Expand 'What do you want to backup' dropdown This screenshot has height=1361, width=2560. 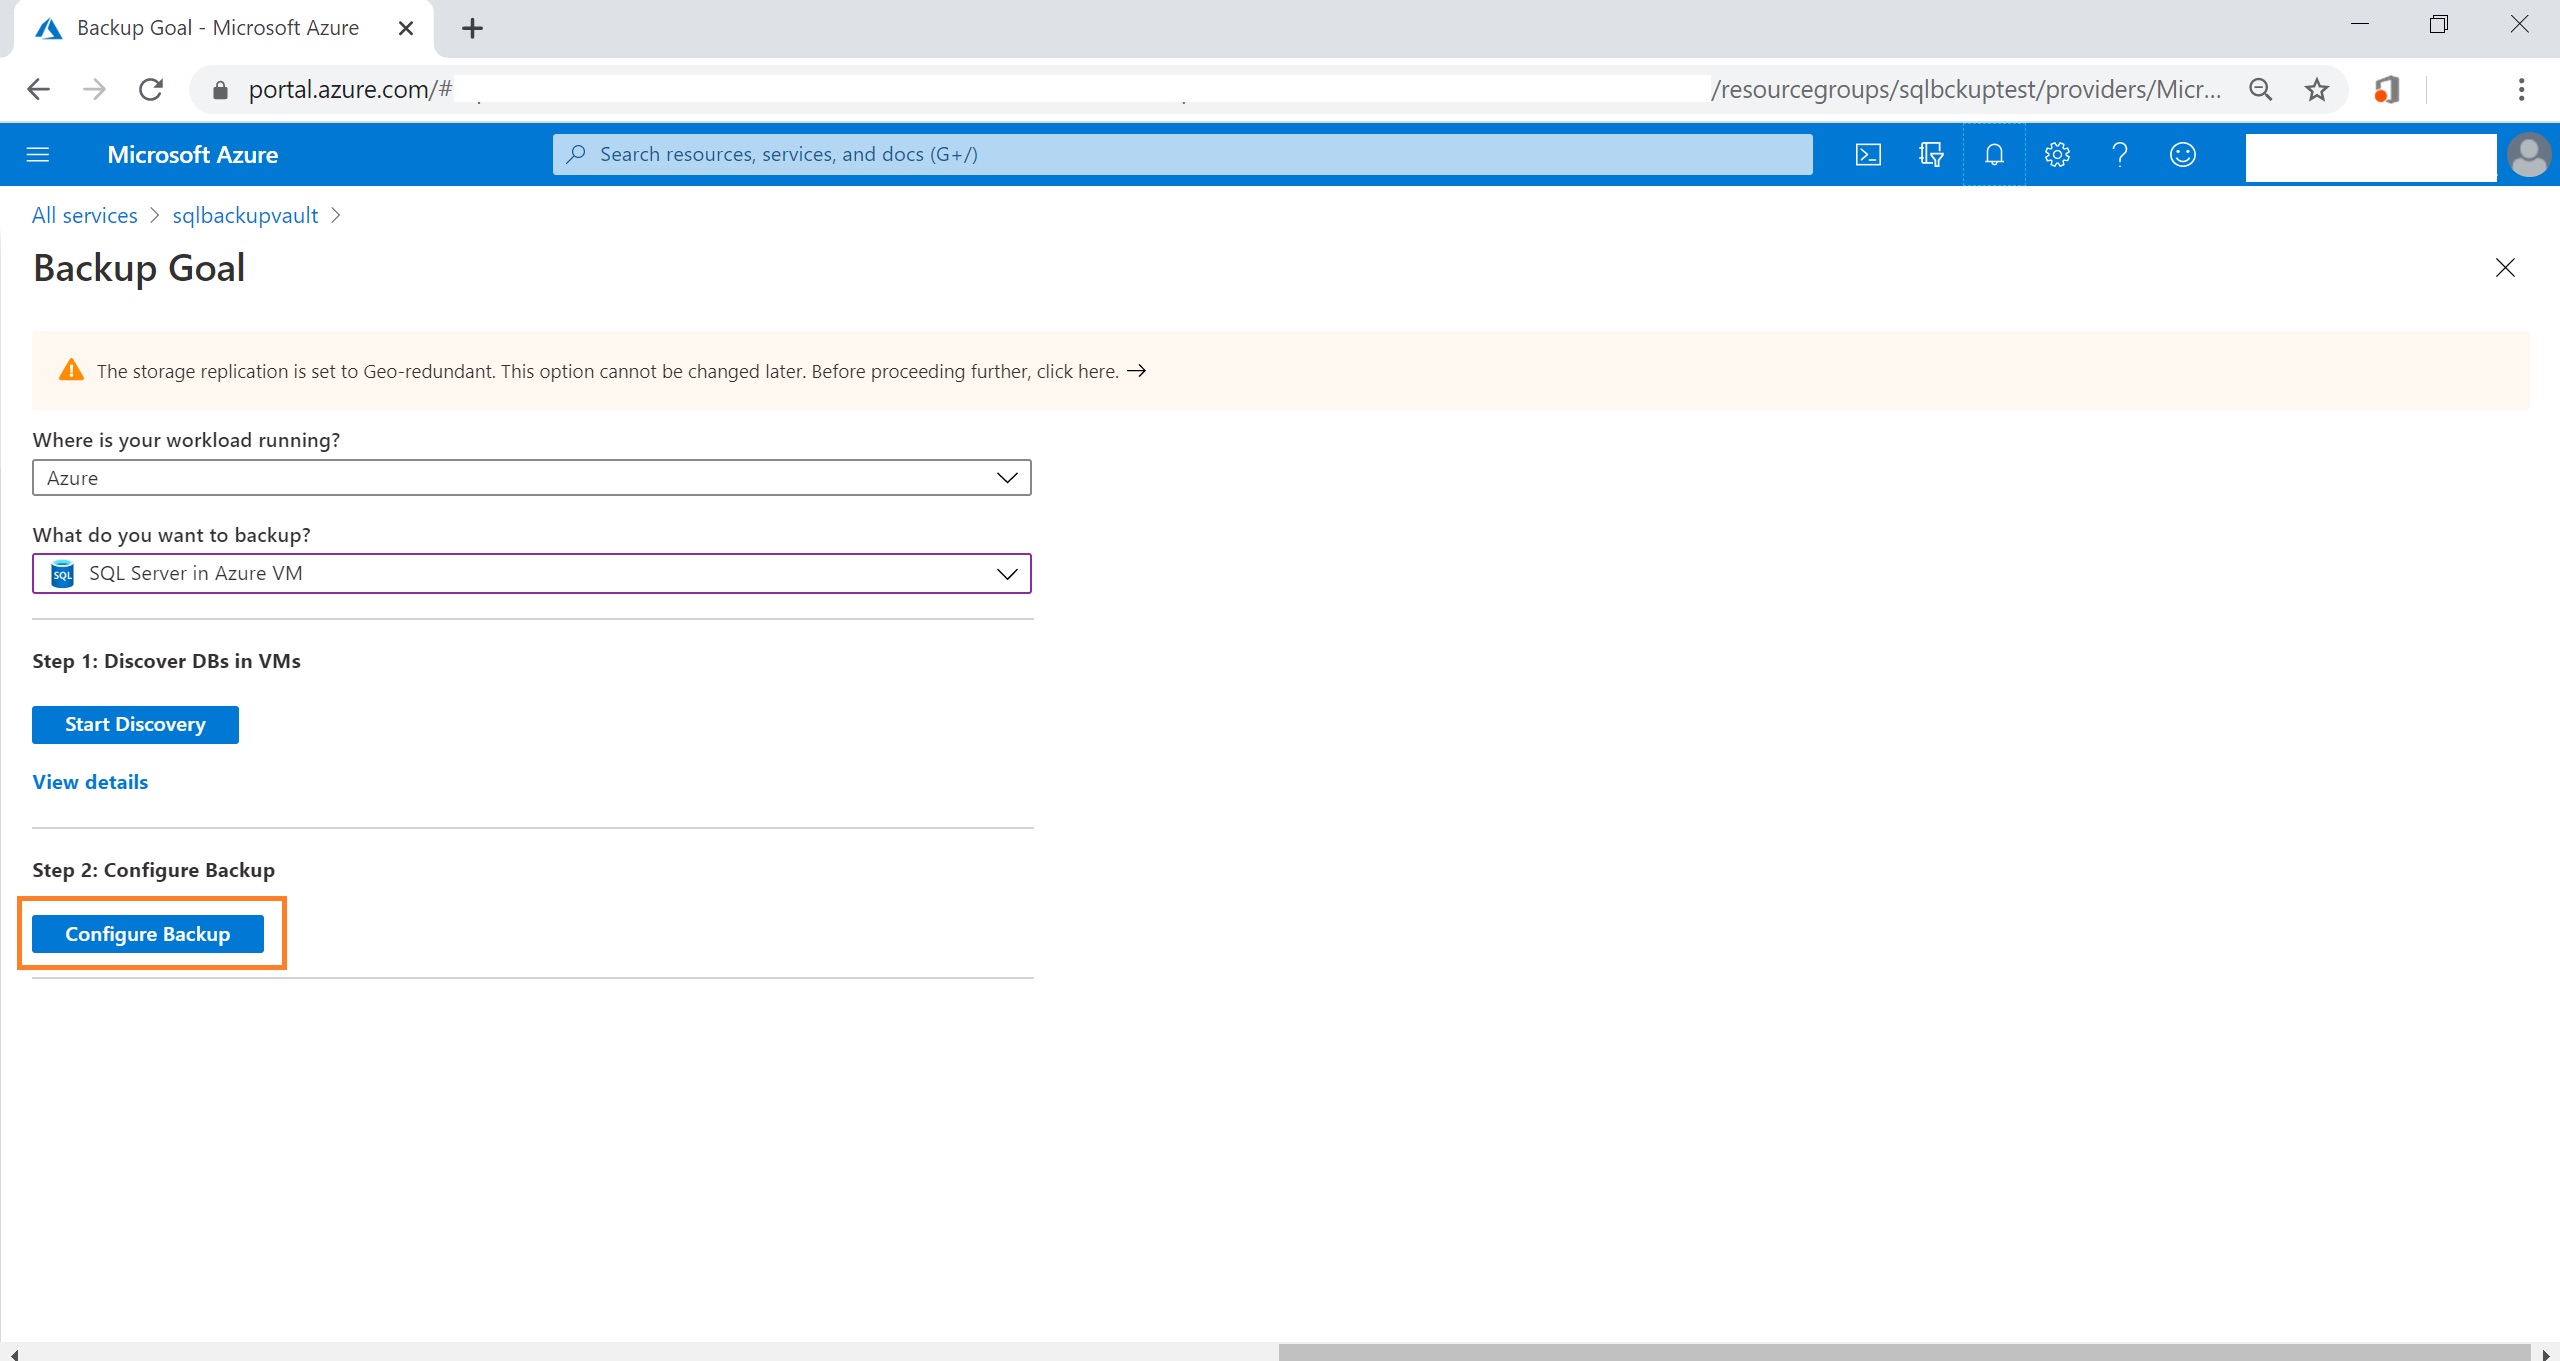531,573
